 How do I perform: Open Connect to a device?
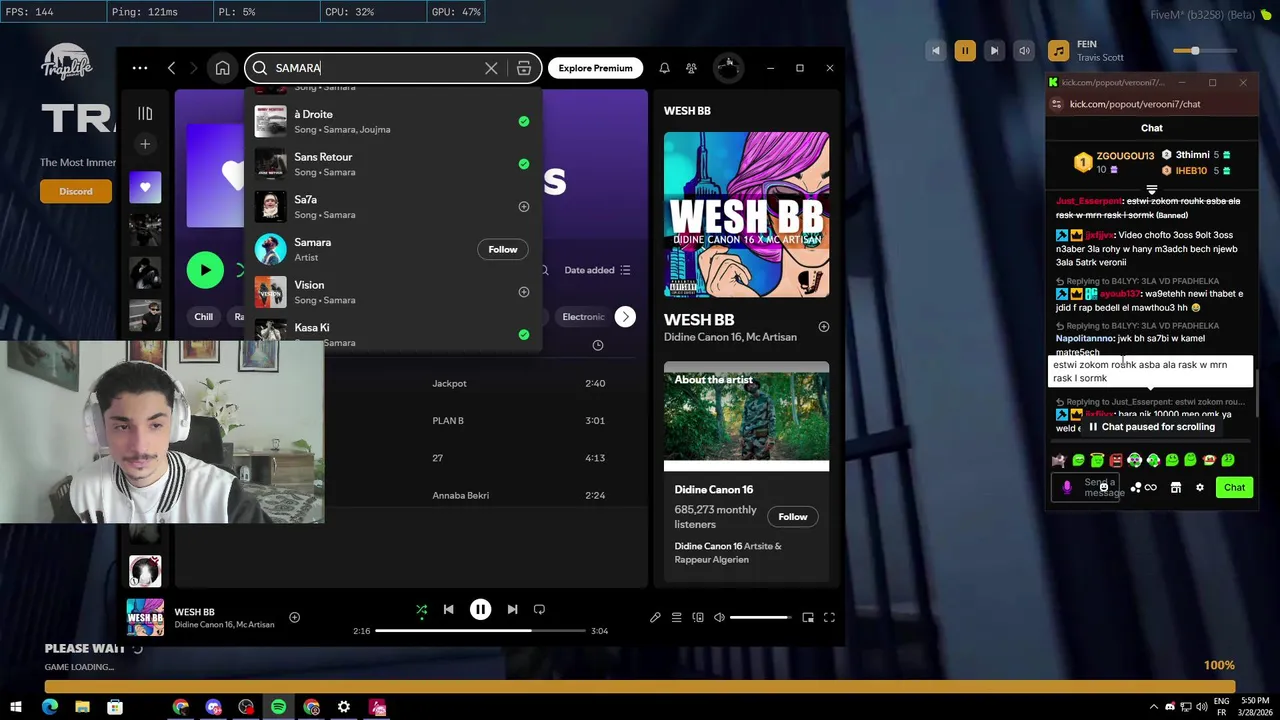click(x=698, y=618)
